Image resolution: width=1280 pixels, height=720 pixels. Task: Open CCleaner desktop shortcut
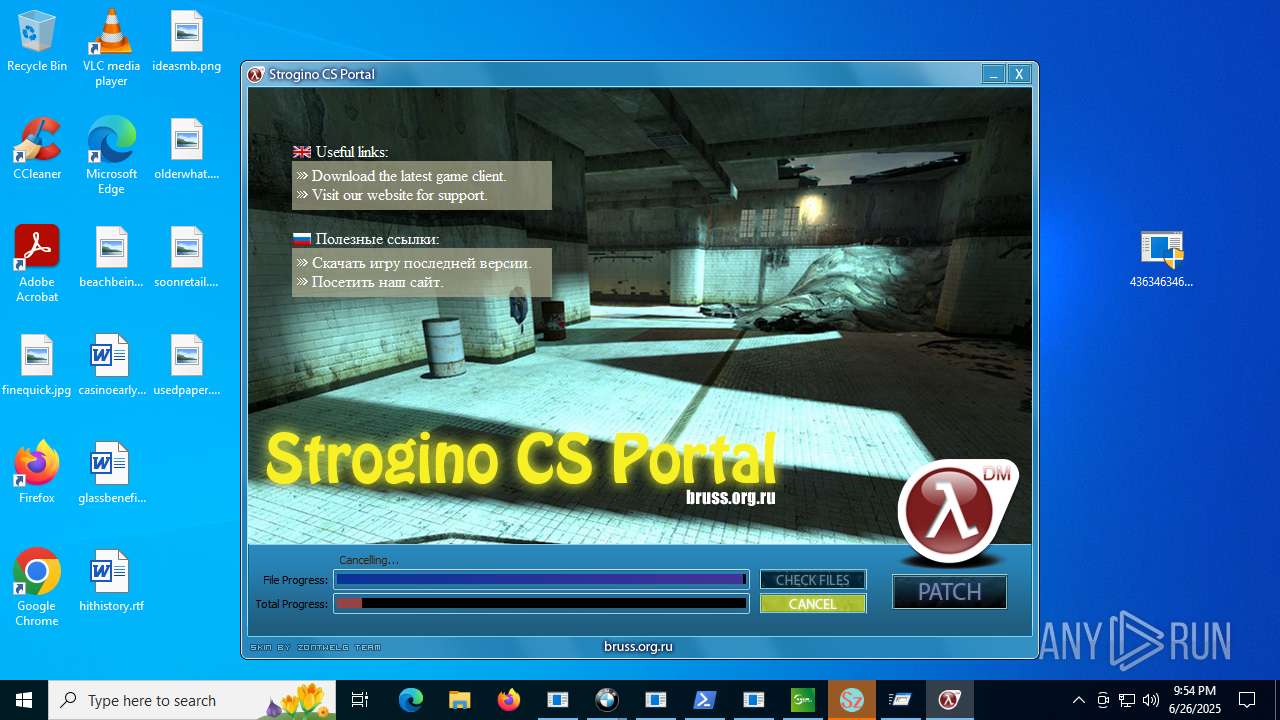pos(37,149)
